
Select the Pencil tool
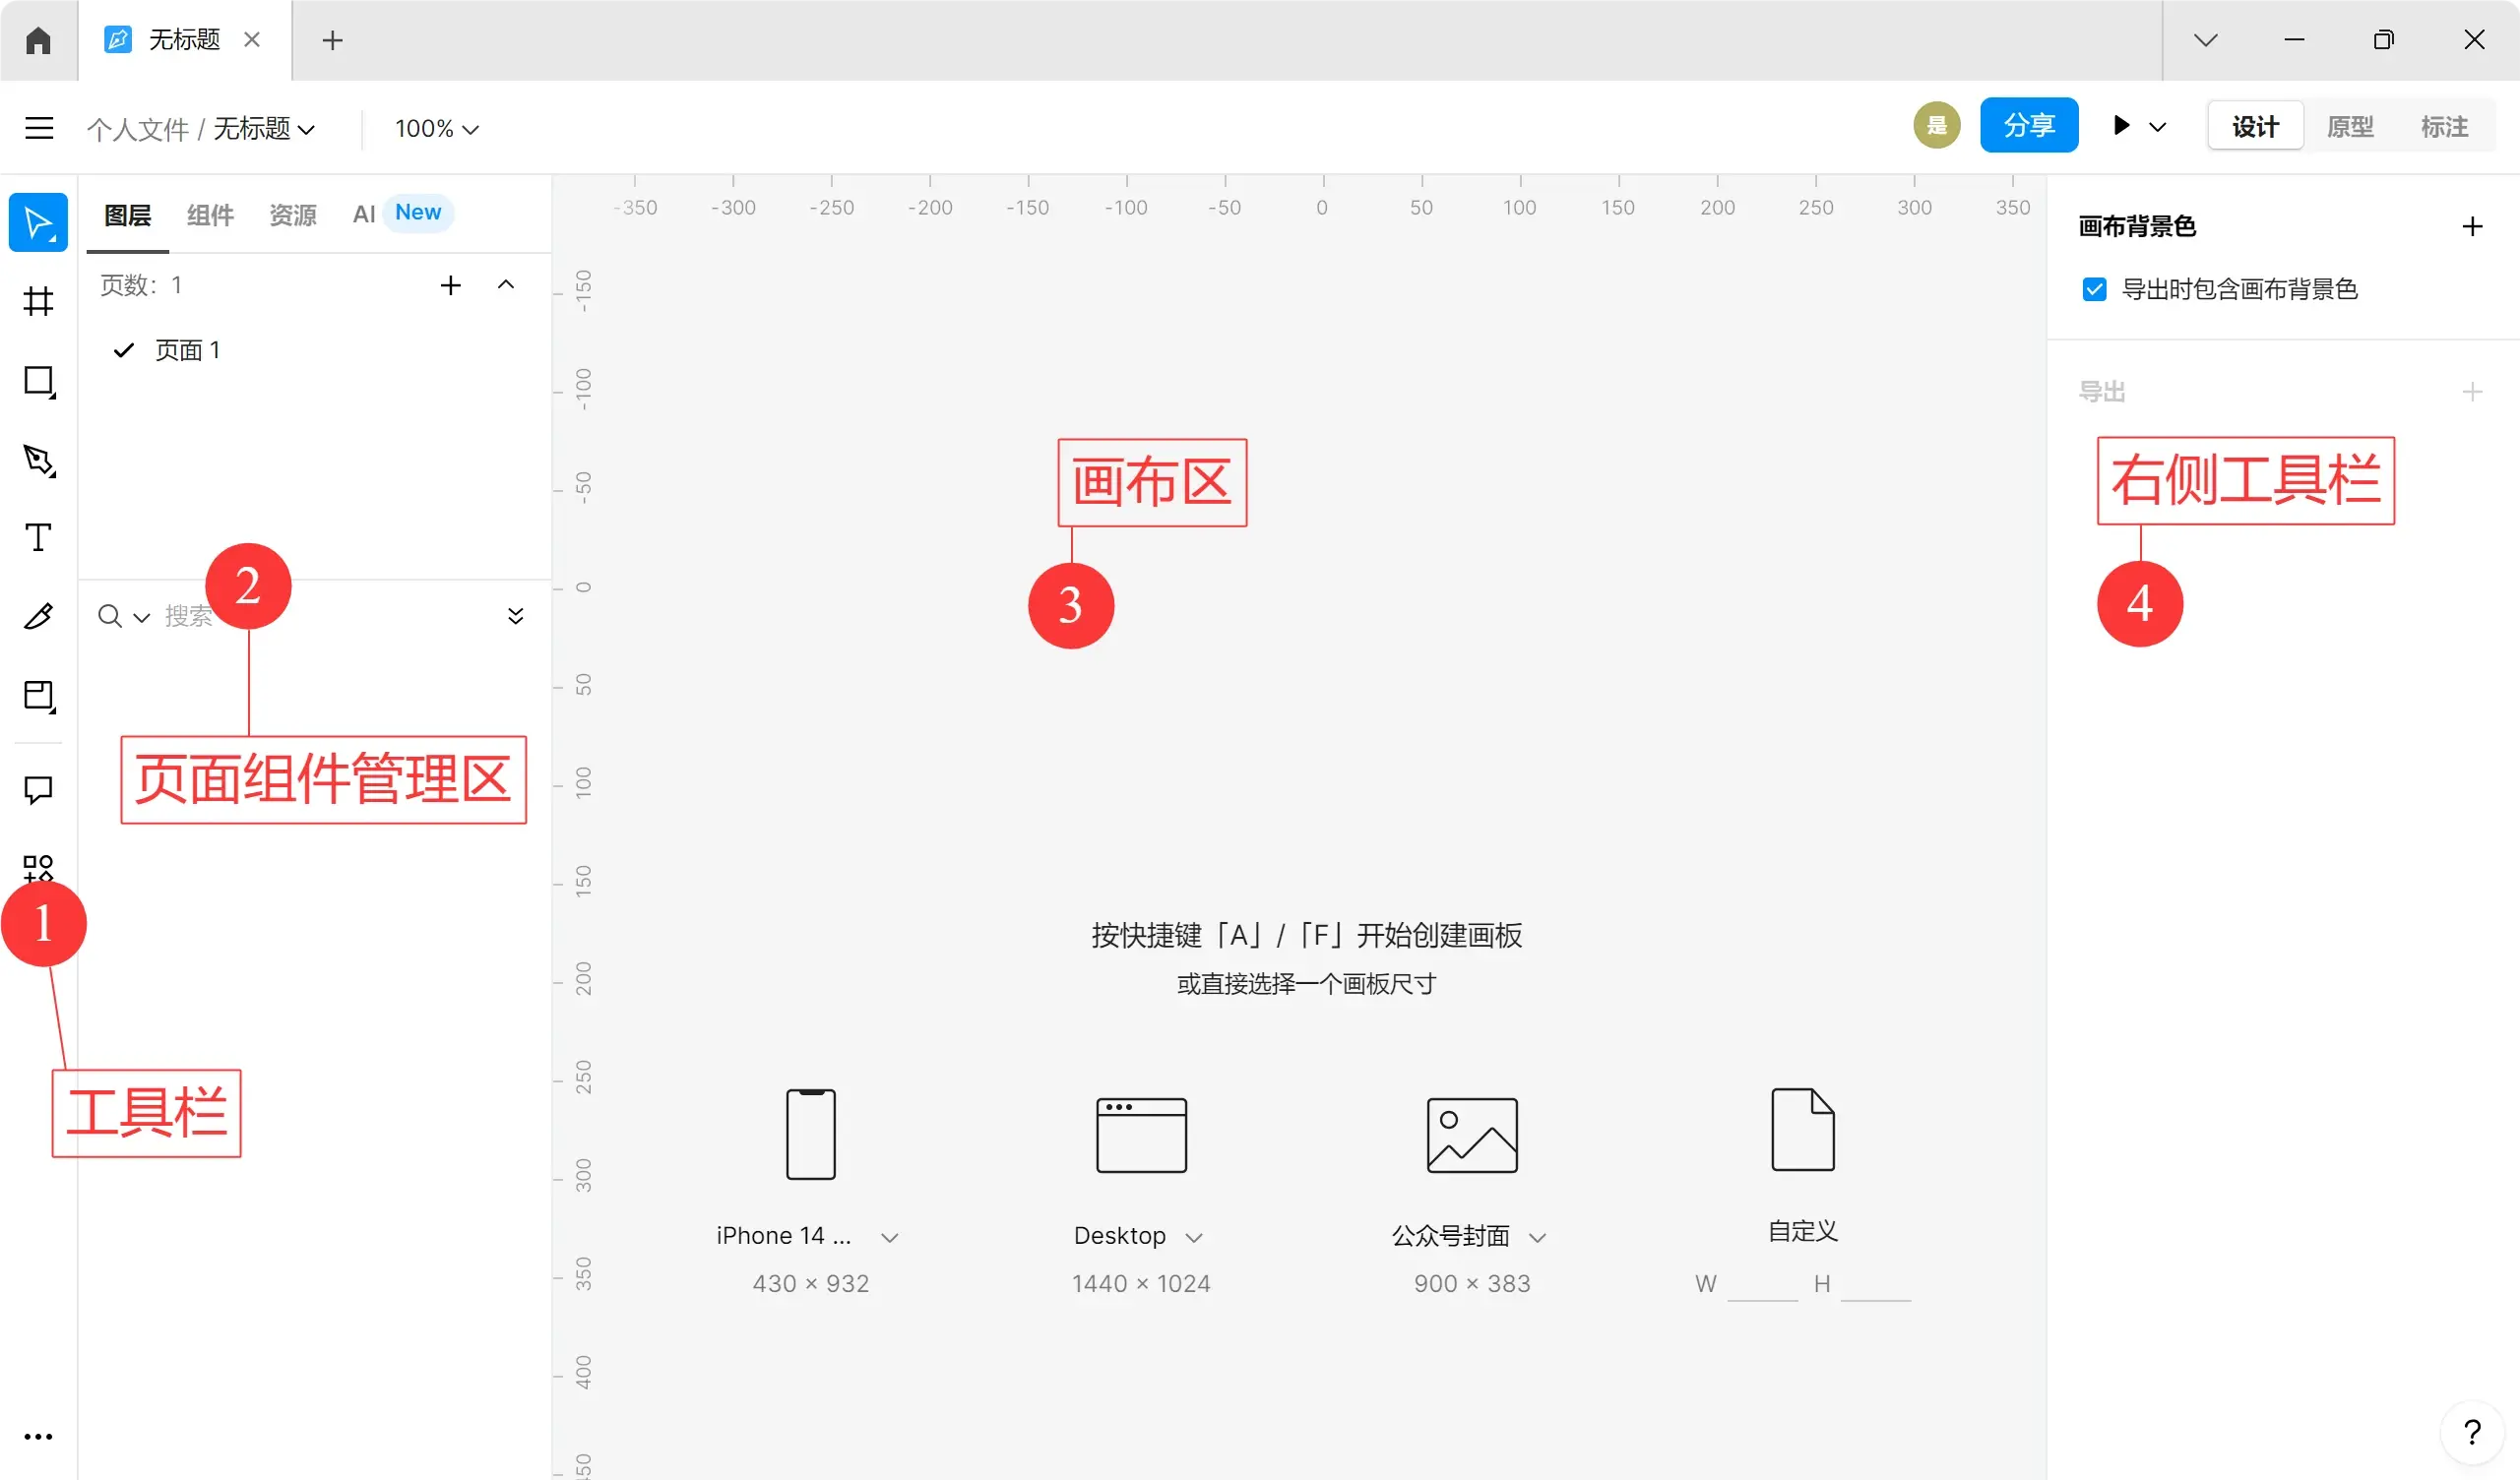38,616
